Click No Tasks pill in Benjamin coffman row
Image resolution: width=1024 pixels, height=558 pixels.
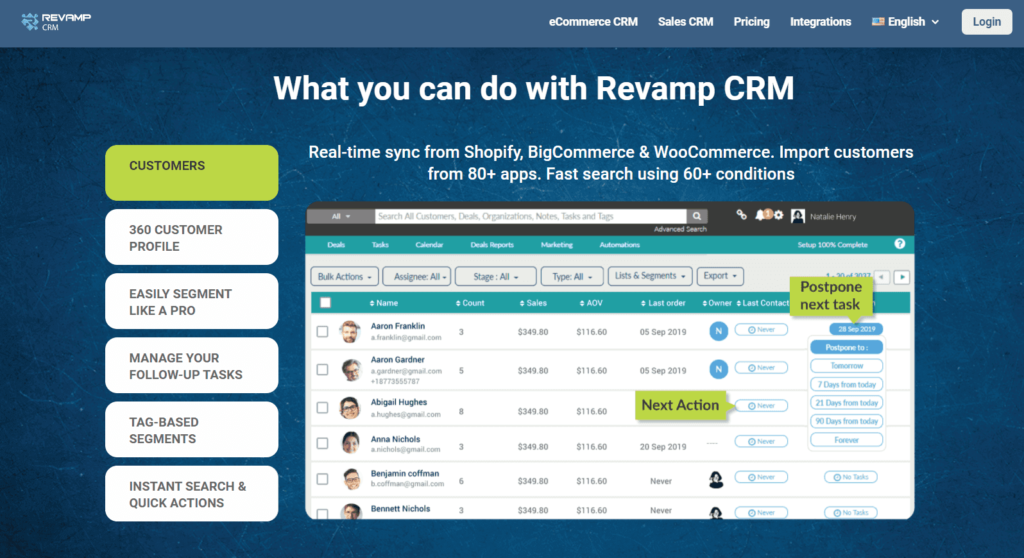pyautogui.click(x=851, y=477)
